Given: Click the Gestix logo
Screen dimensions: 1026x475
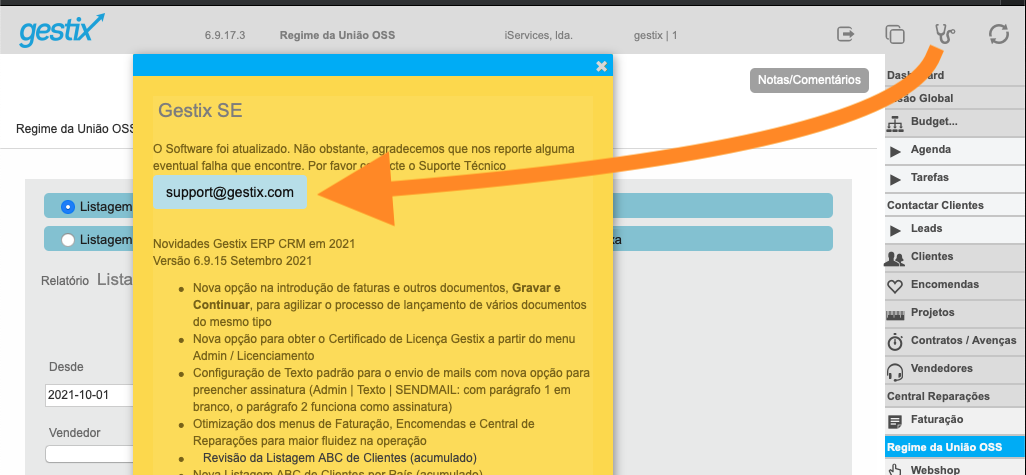Looking at the screenshot, I should [x=62, y=29].
